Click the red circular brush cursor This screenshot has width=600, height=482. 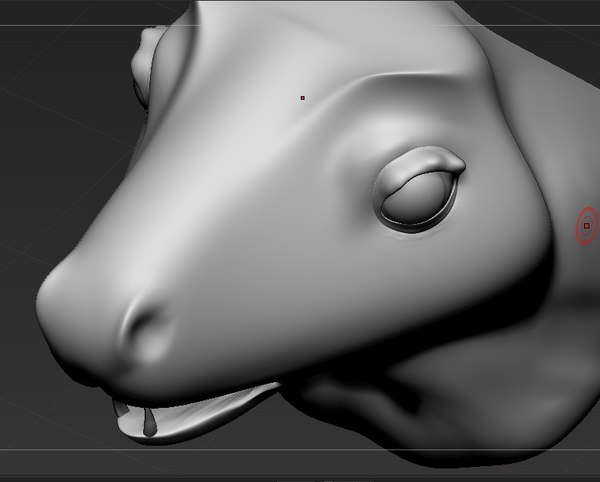point(586,226)
